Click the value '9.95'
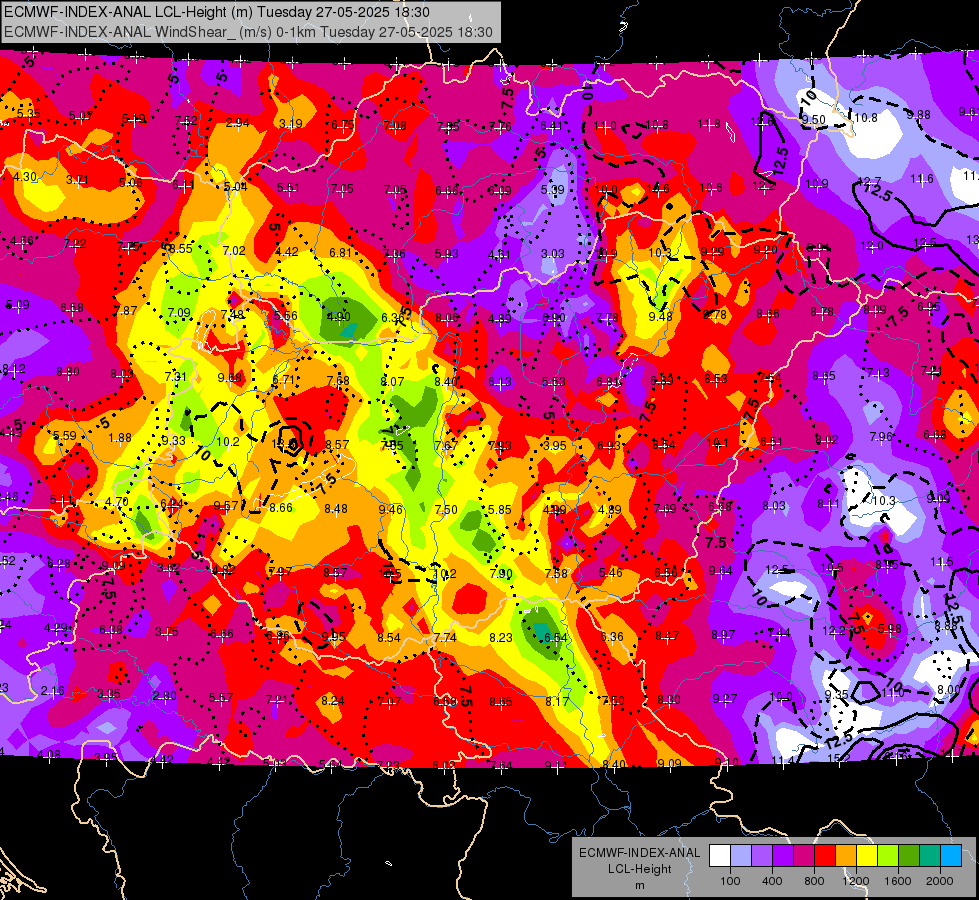 [333, 636]
